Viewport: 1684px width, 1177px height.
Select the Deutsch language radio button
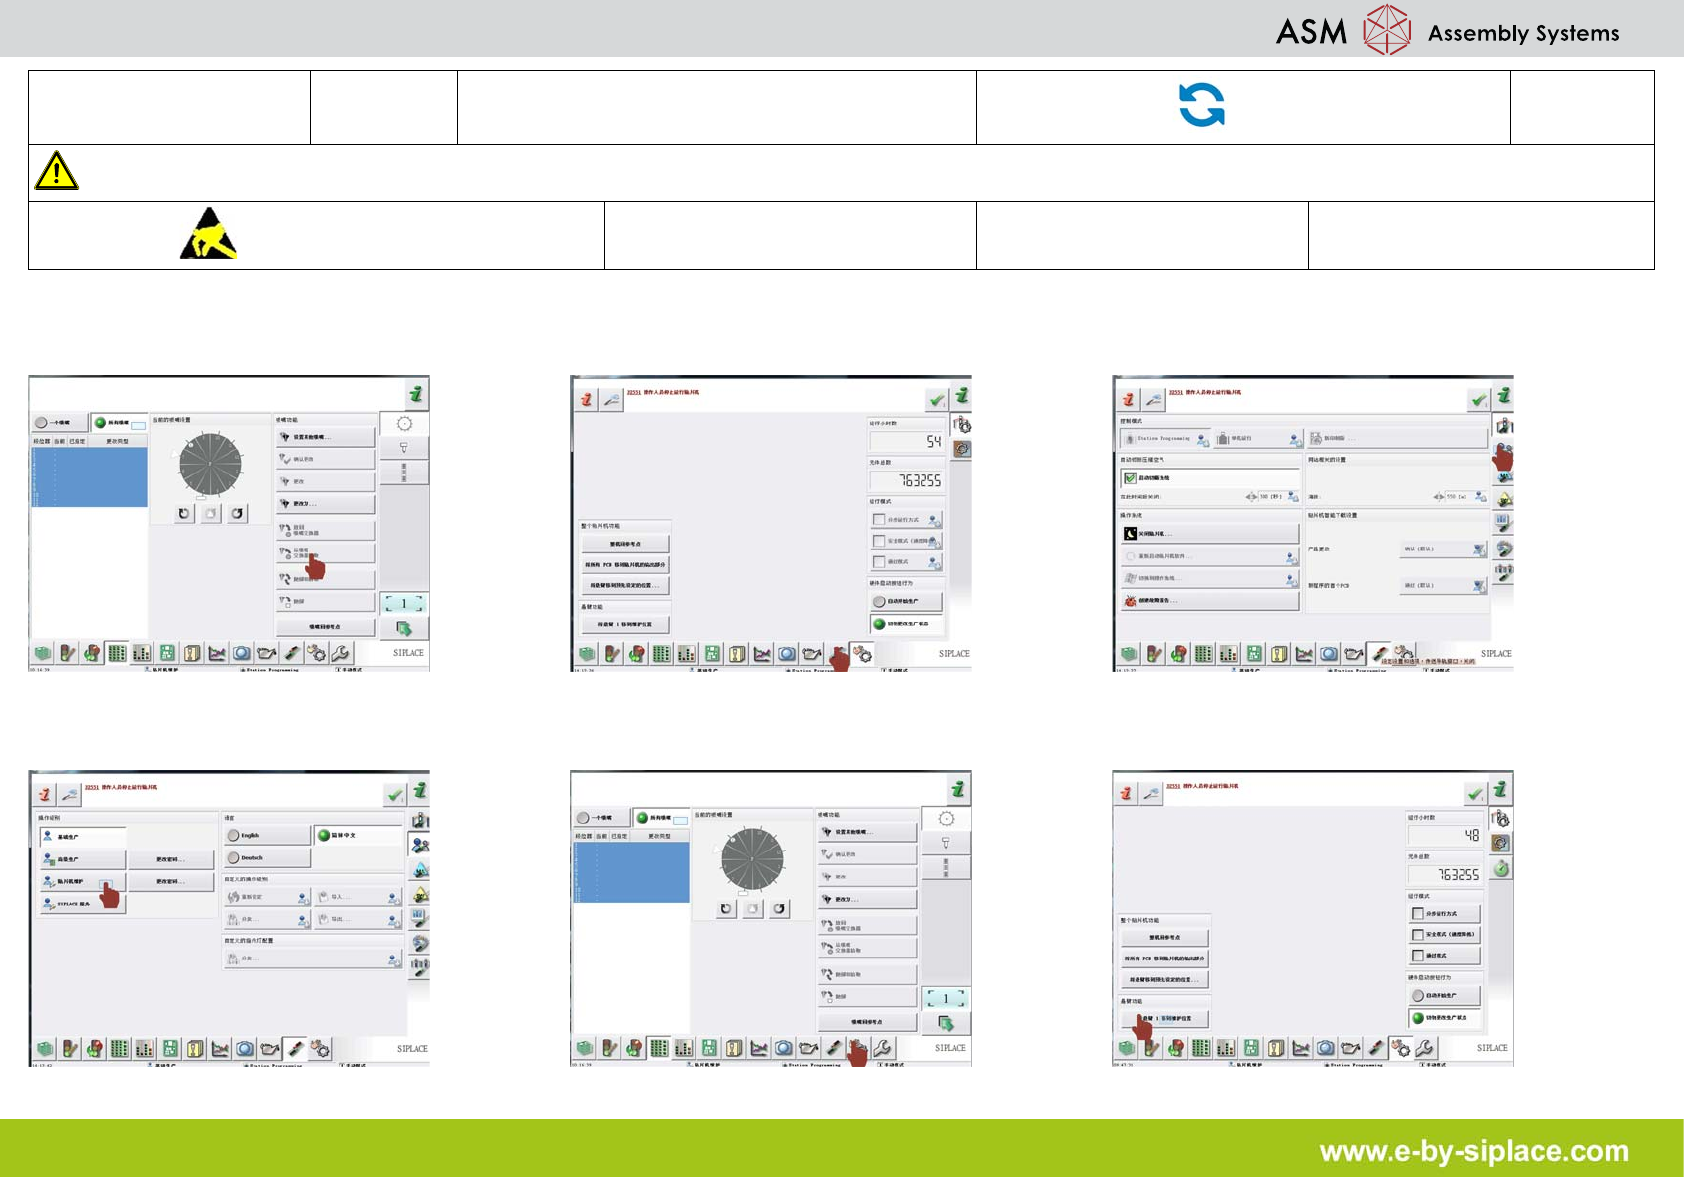[x=234, y=857]
